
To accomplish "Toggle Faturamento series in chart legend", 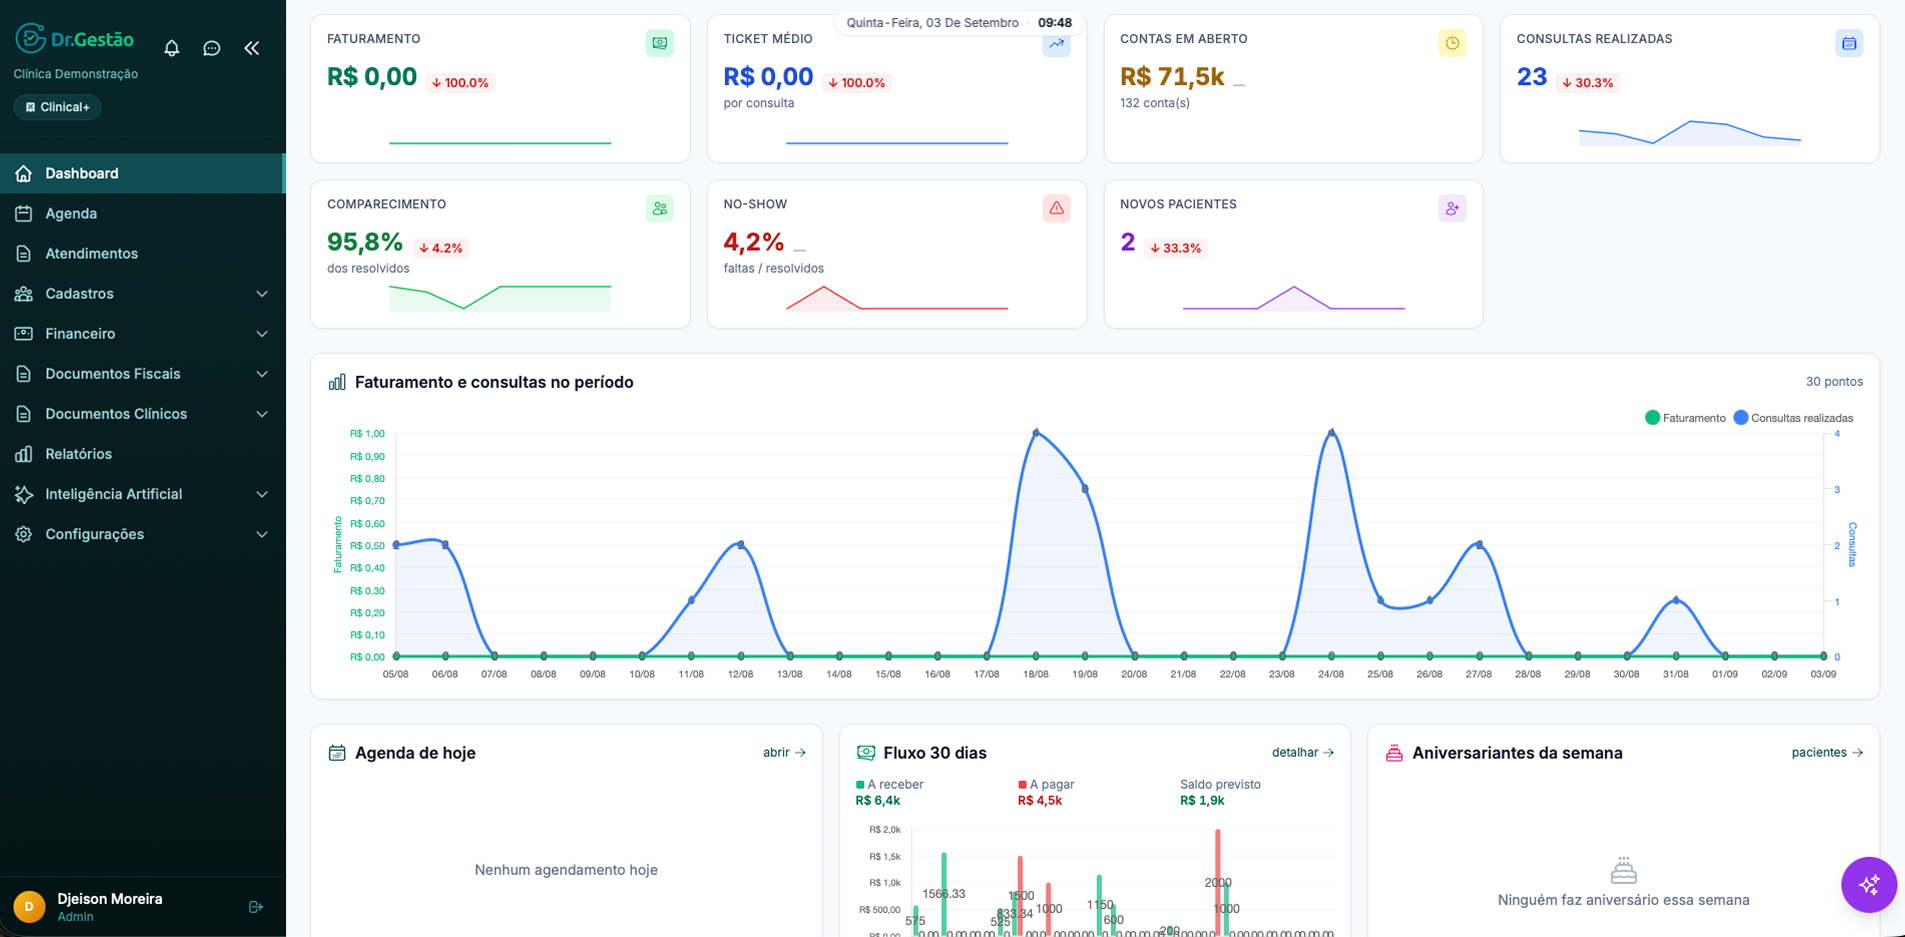I will 1685,418.
